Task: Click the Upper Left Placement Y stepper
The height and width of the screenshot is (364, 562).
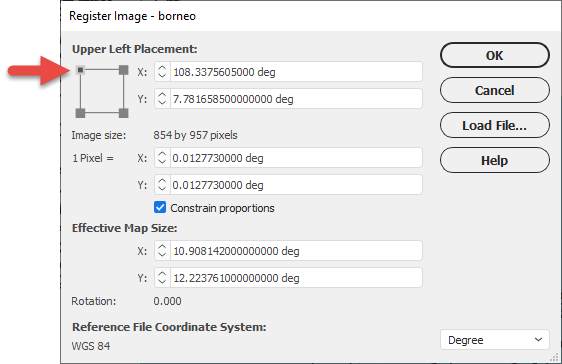Action: pyautogui.click(x=162, y=99)
